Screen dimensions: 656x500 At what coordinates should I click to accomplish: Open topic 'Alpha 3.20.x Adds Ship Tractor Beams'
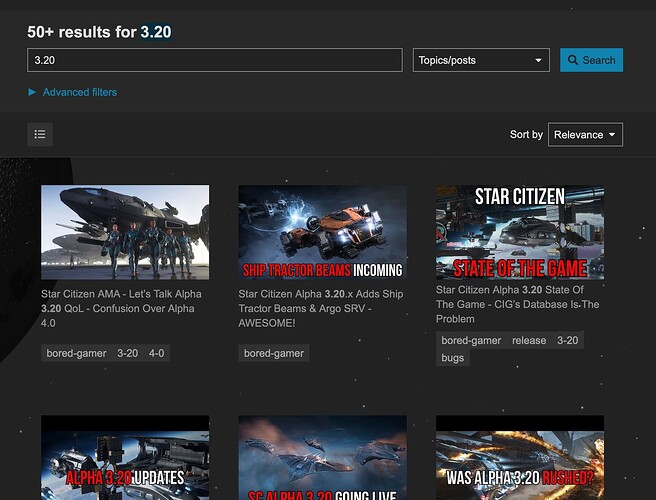point(321,308)
